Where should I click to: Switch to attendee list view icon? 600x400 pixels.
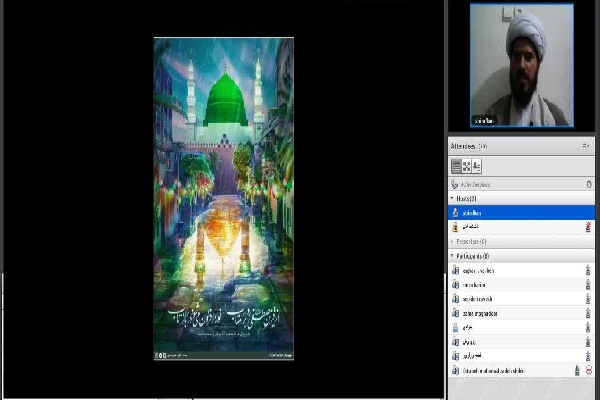[x=456, y=166]
